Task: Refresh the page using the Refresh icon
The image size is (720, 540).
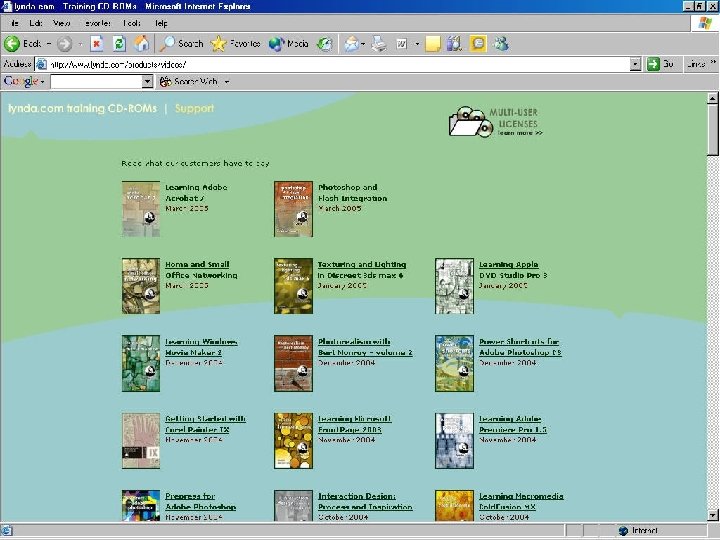Action: (x=119, y=44)
